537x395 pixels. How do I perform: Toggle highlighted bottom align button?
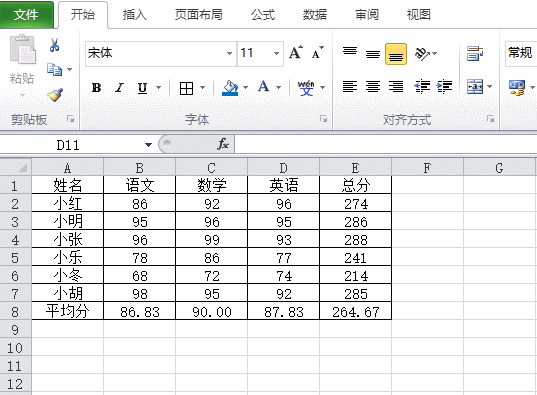pos(396,54)
